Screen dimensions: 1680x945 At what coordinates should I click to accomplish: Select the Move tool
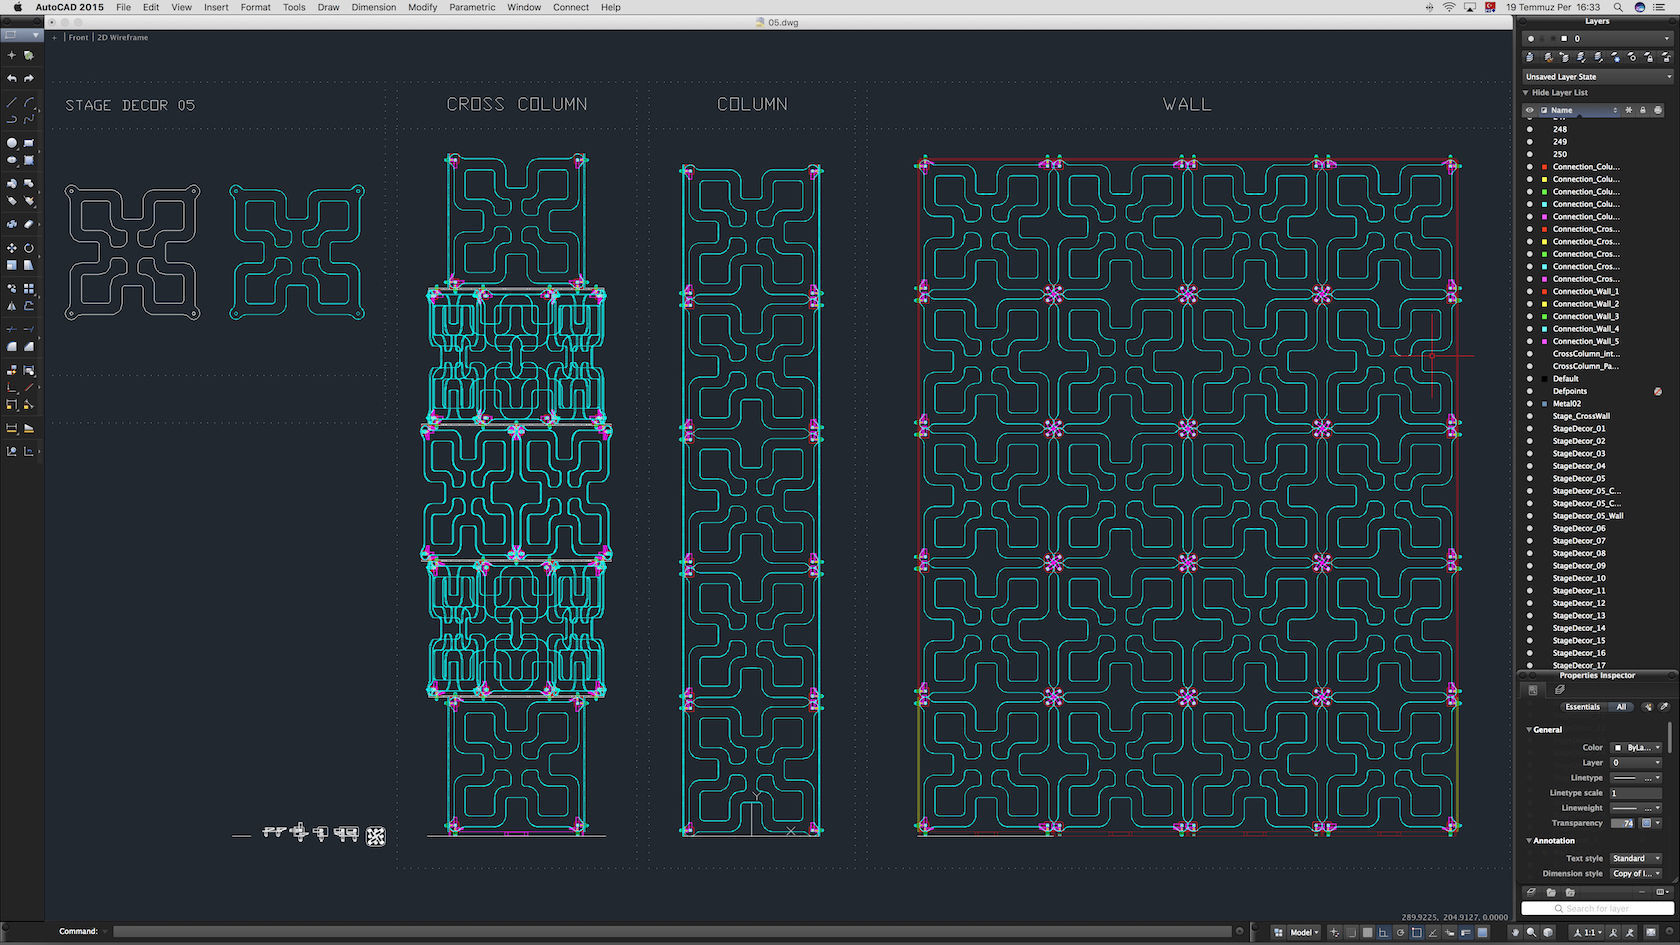[x=11, y=248]
